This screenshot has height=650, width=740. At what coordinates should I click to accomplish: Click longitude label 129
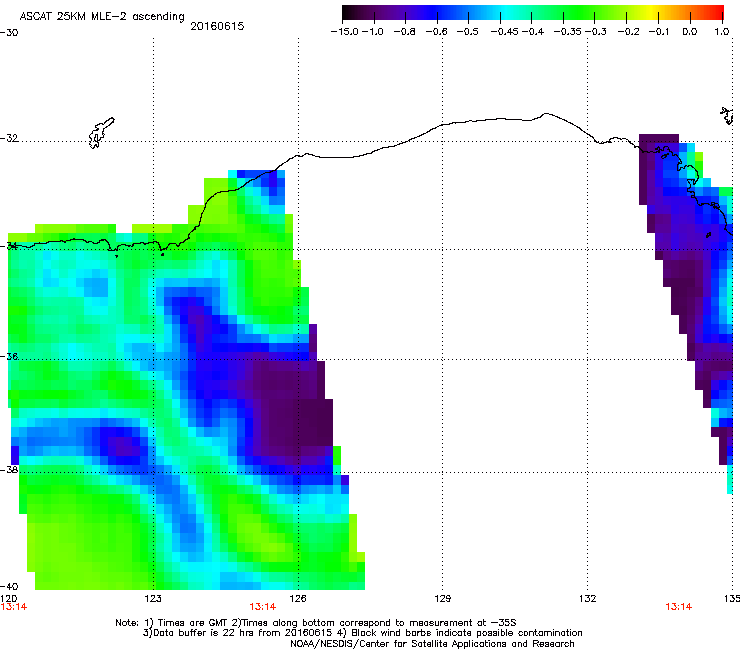[442, 599]
